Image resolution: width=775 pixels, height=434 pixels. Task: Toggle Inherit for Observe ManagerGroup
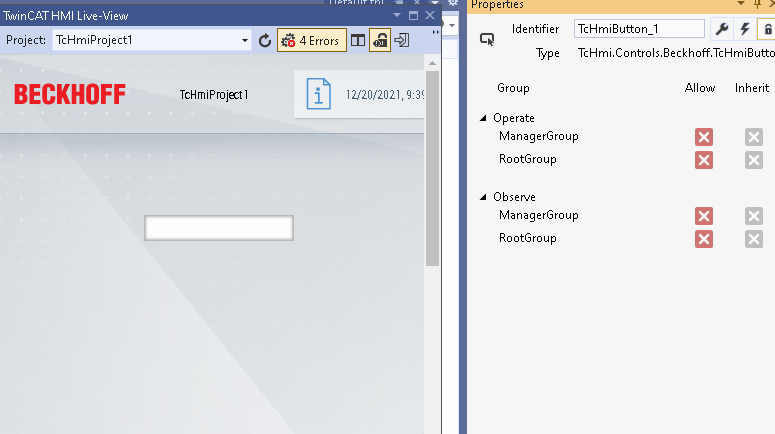[x=754, y=216]
